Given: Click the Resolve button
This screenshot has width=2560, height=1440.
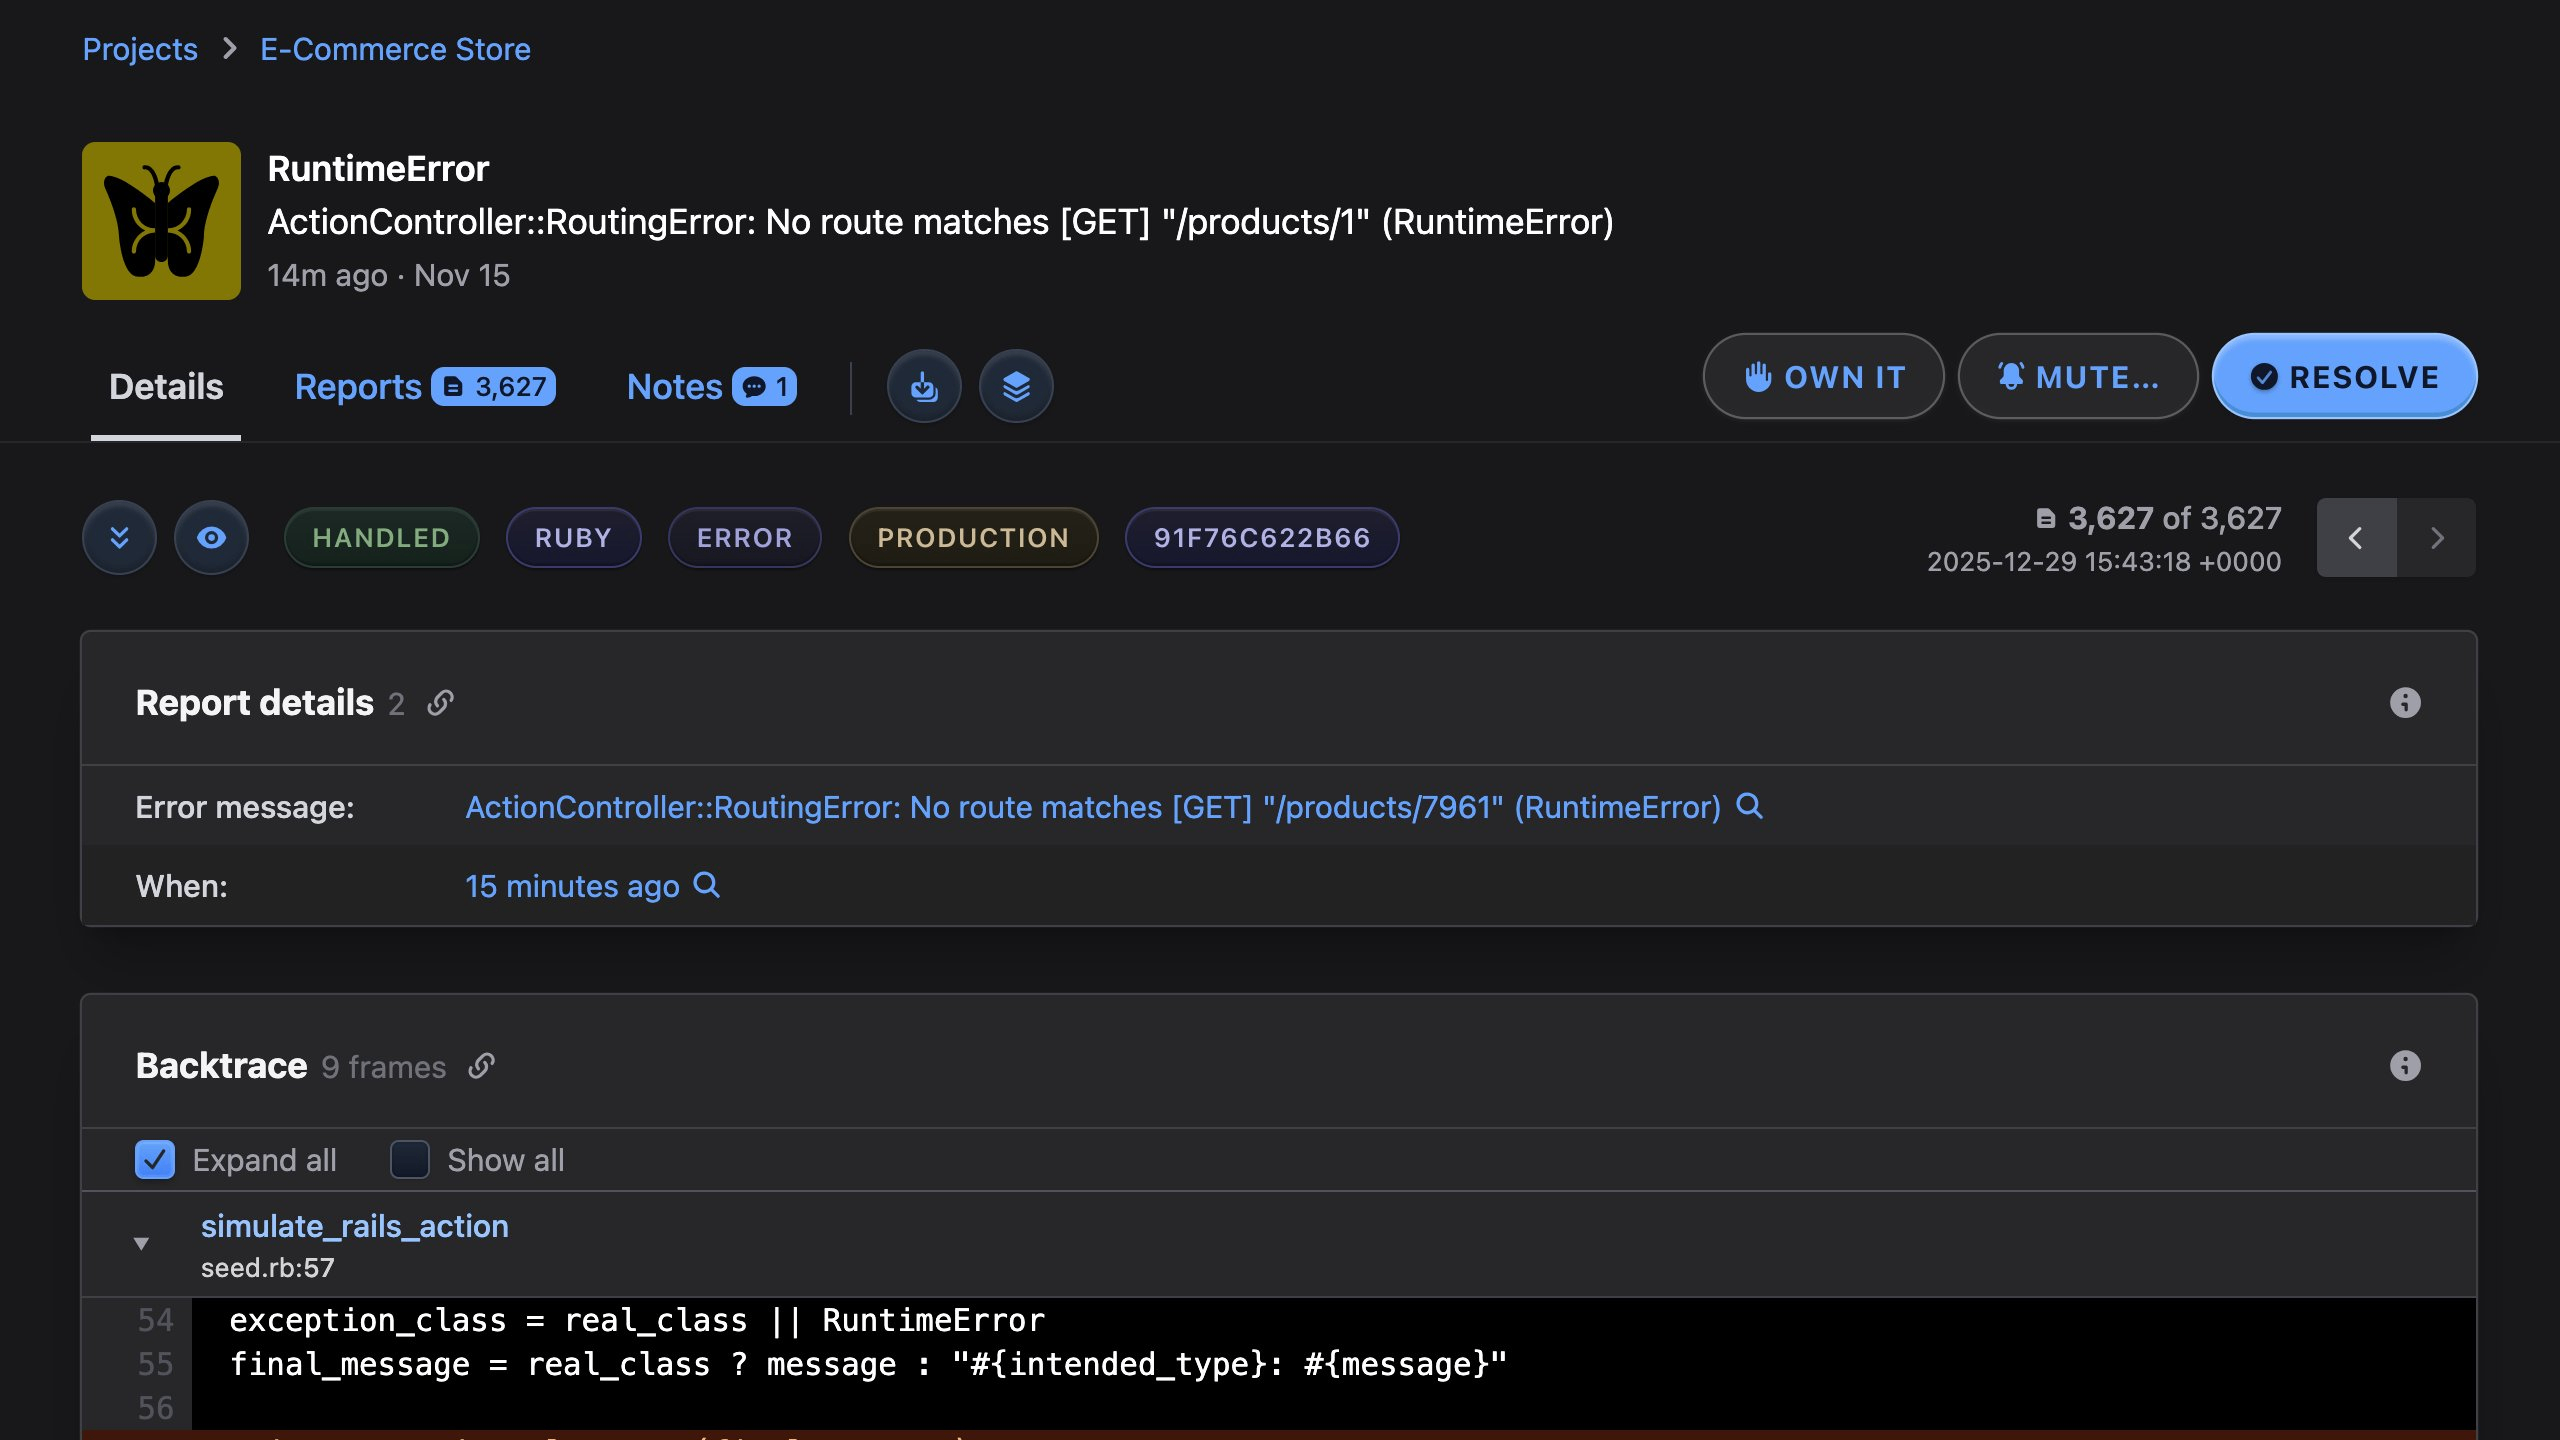Looking at the screenshot, I should tap(2343, 377).
